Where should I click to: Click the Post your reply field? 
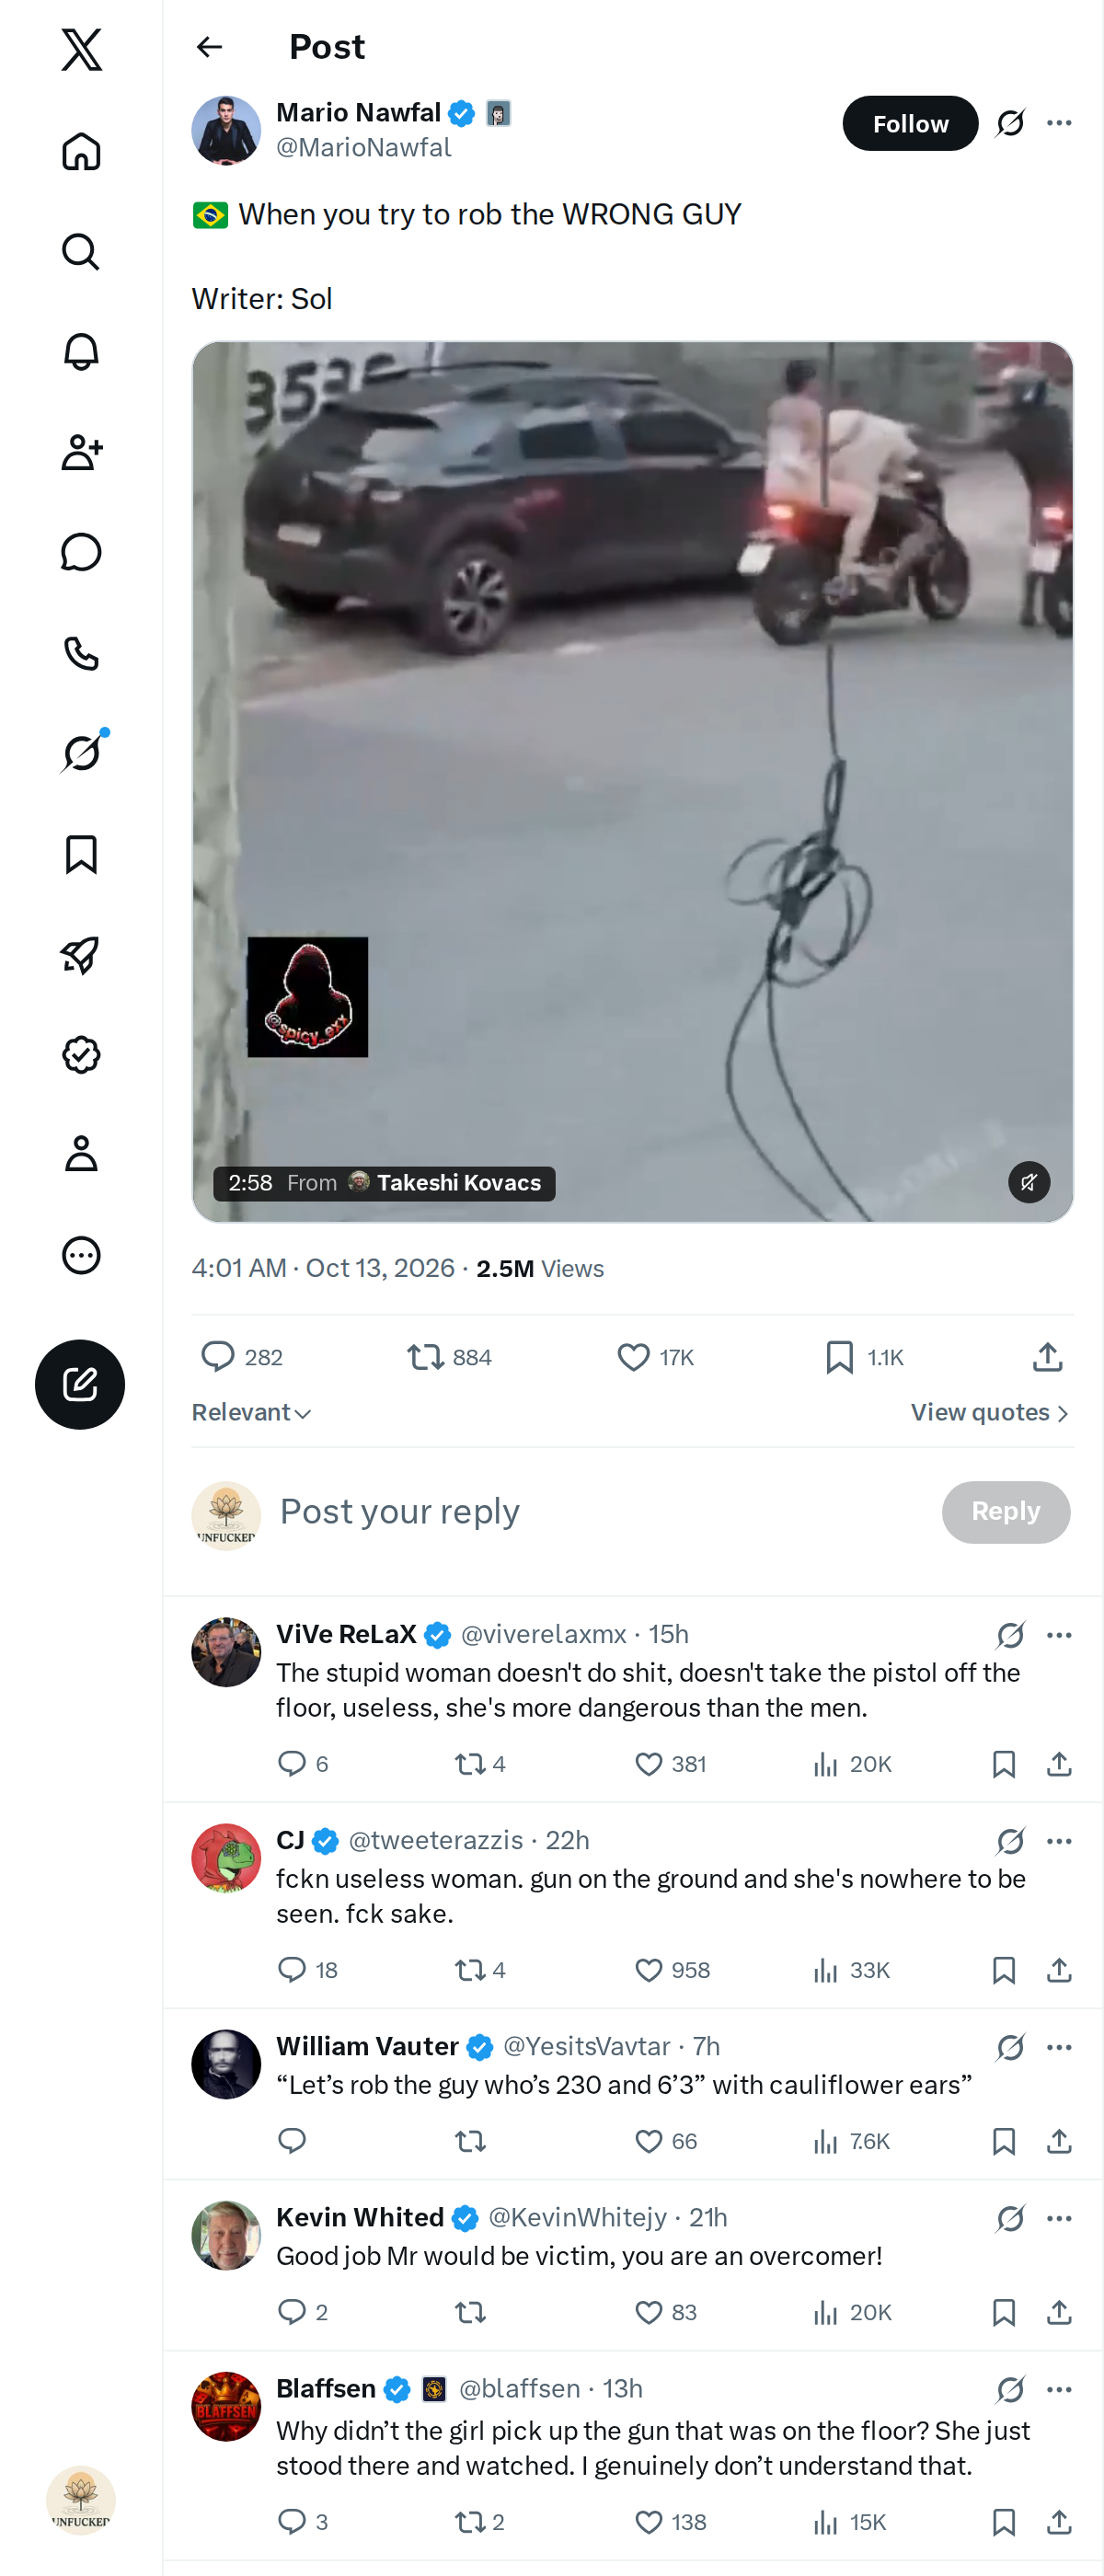point(600,1511)
